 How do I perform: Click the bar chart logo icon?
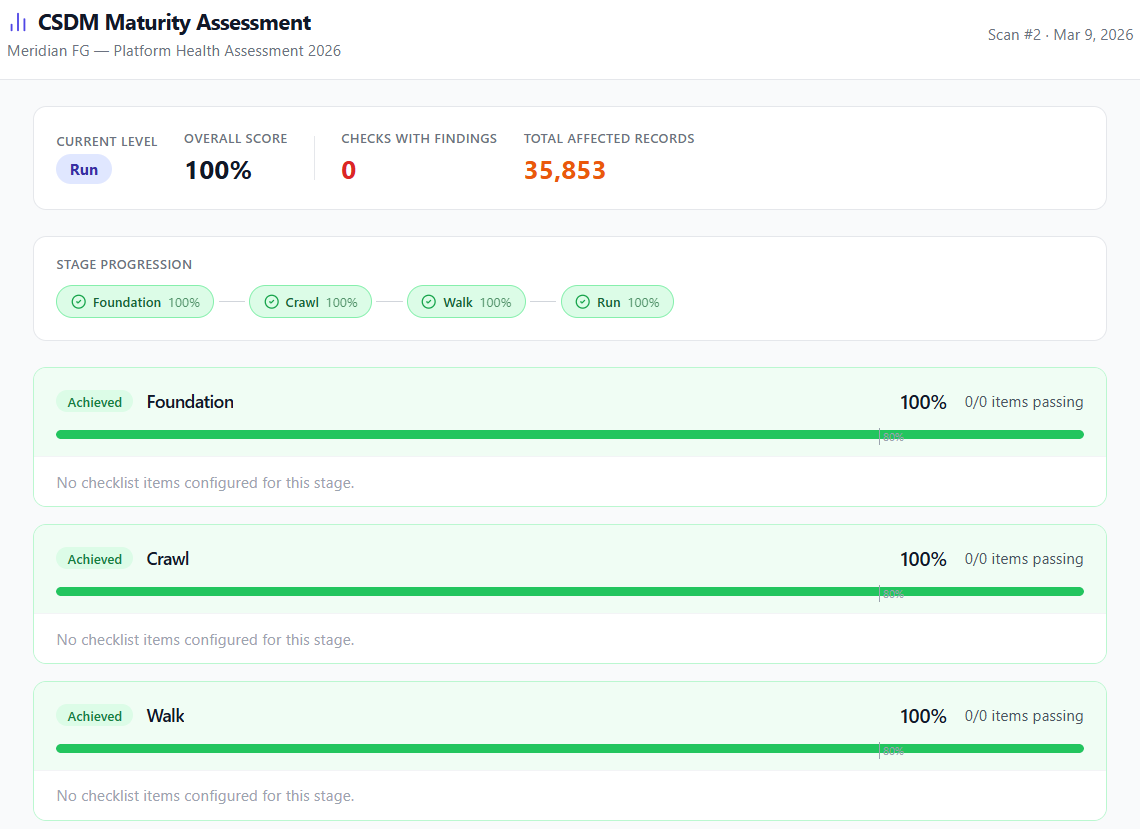click(x=18, y=23)
